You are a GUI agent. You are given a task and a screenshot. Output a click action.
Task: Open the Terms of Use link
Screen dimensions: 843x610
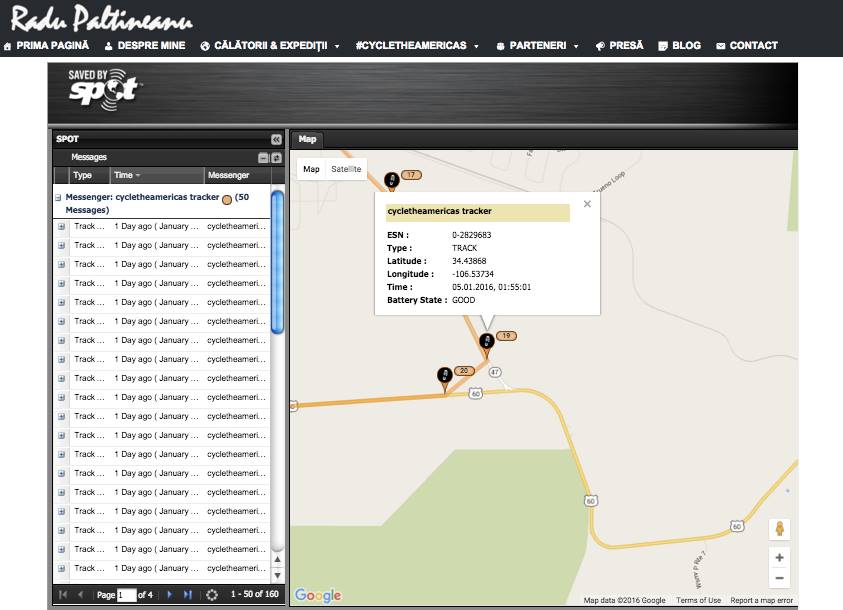tap(698, 600)
